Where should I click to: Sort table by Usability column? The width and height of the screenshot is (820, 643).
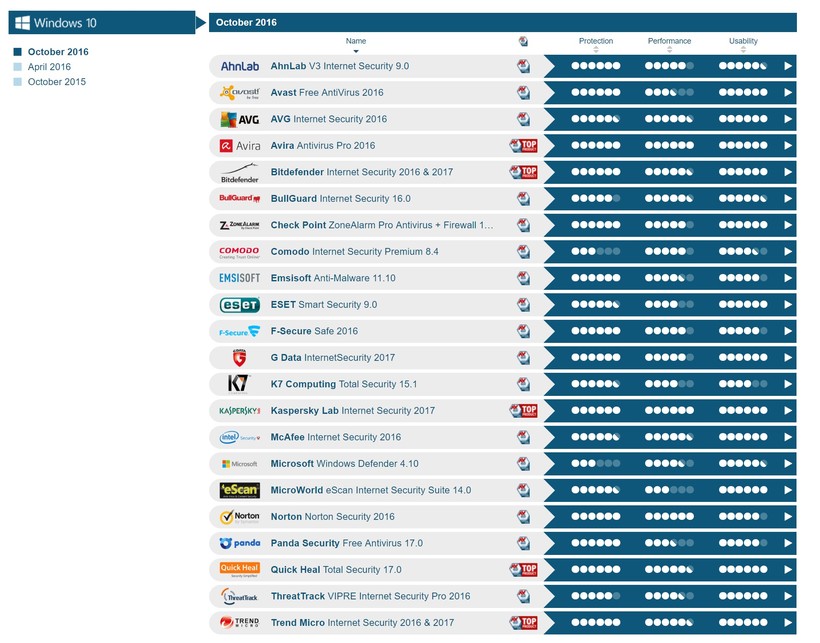coord(743,44)
